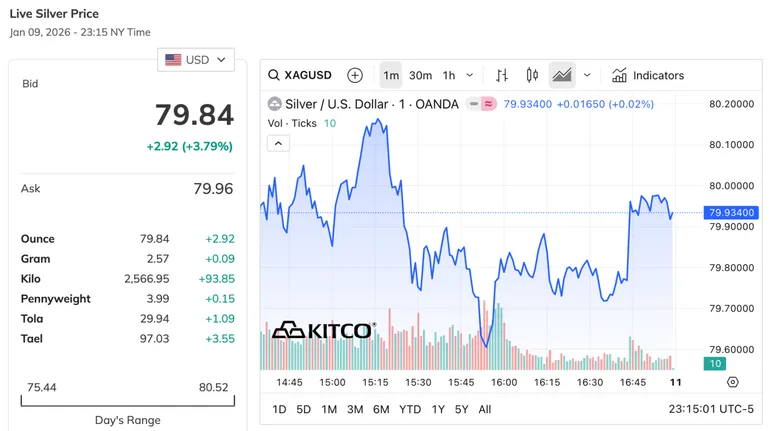Screen dimensions: 770x431
Task: Toggle the market status pill indicator
Action: (x=481, y=104)
